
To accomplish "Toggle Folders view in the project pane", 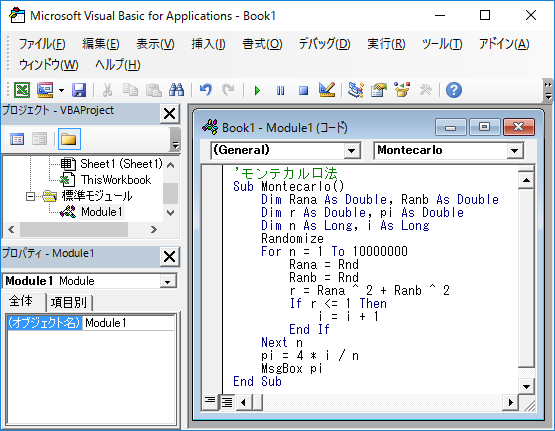I will [69, 139].
